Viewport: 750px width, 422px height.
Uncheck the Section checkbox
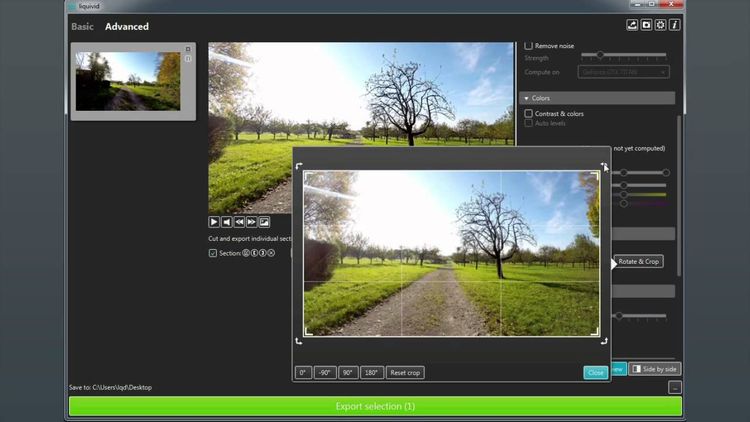click(213, 253)
